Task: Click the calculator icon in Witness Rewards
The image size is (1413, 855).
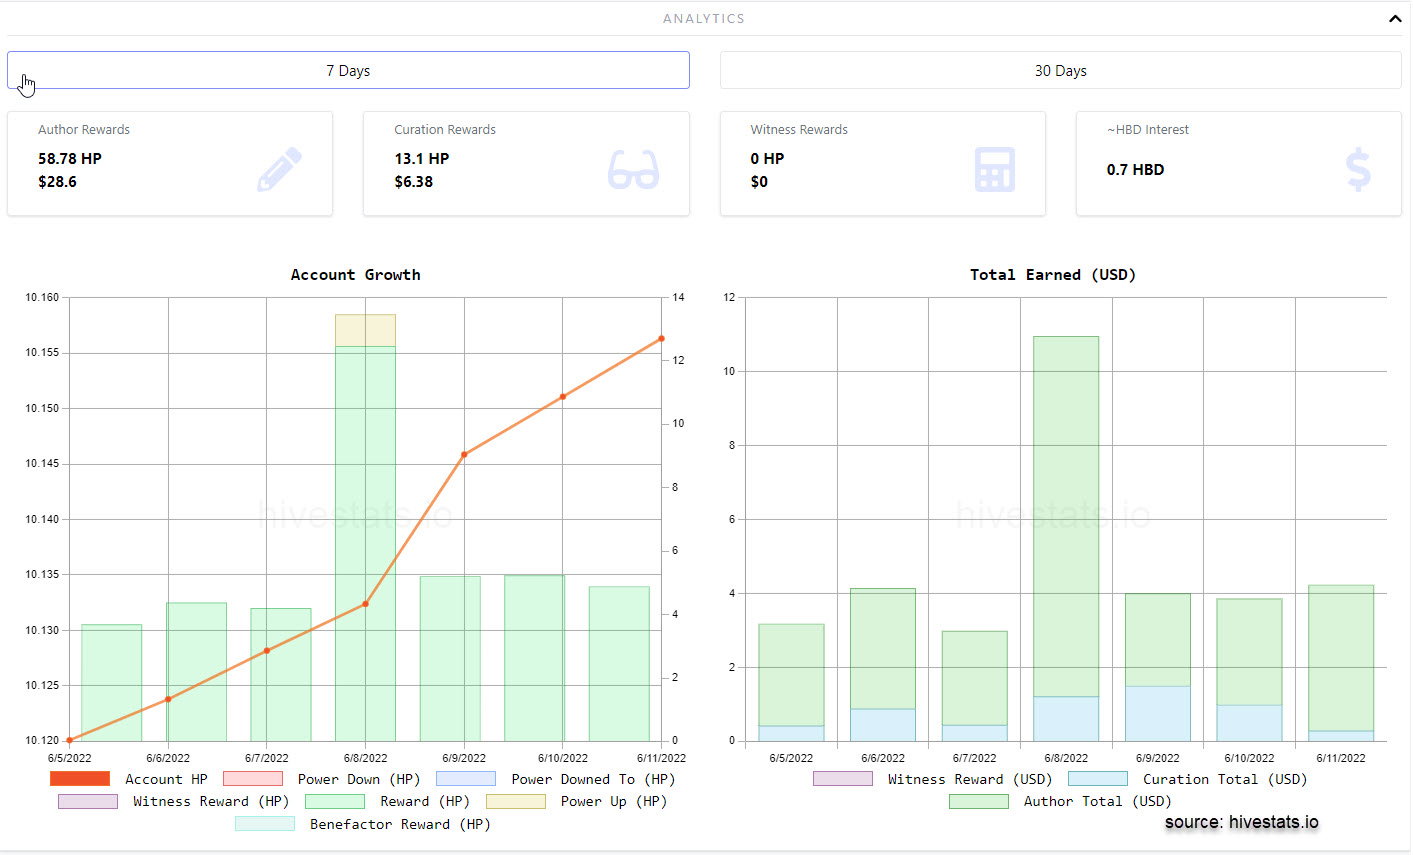Action: point(994,169)
